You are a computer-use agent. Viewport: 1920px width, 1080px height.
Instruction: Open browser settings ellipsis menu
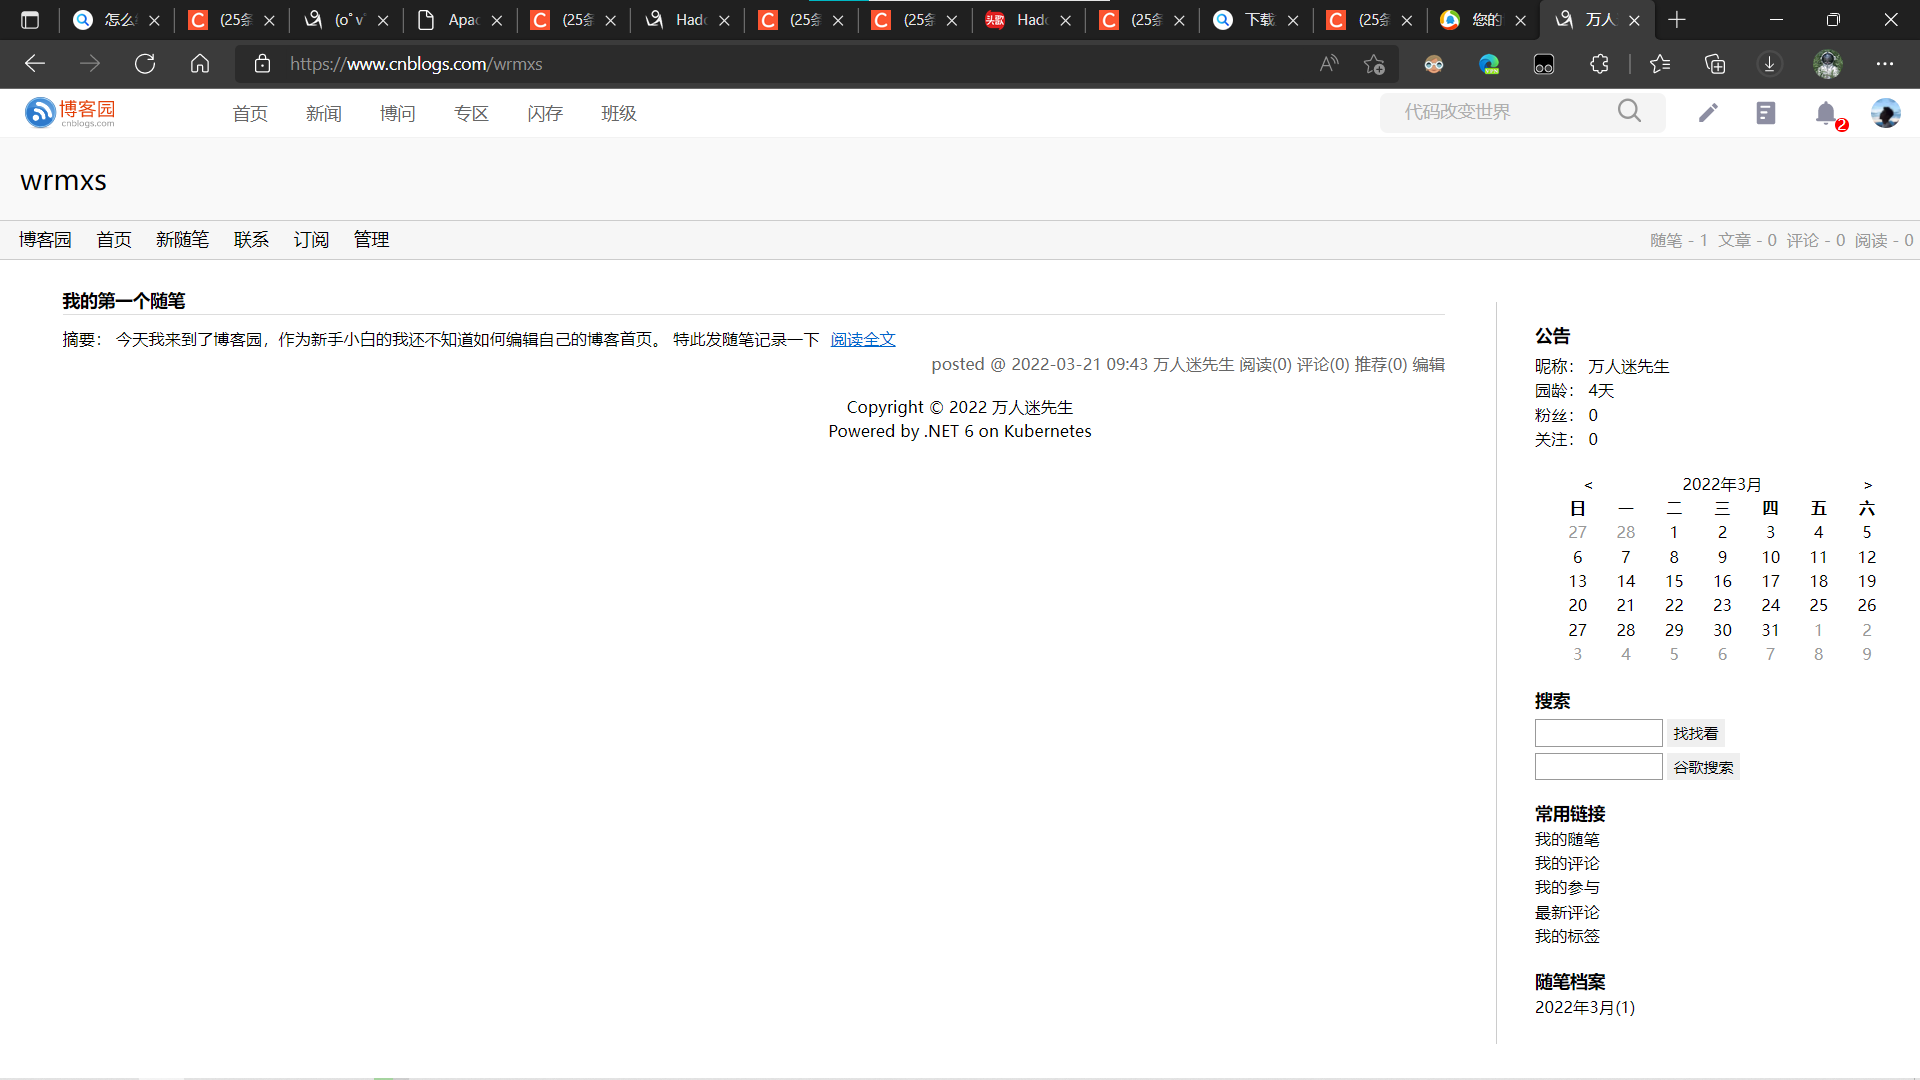pos(1885,64)
